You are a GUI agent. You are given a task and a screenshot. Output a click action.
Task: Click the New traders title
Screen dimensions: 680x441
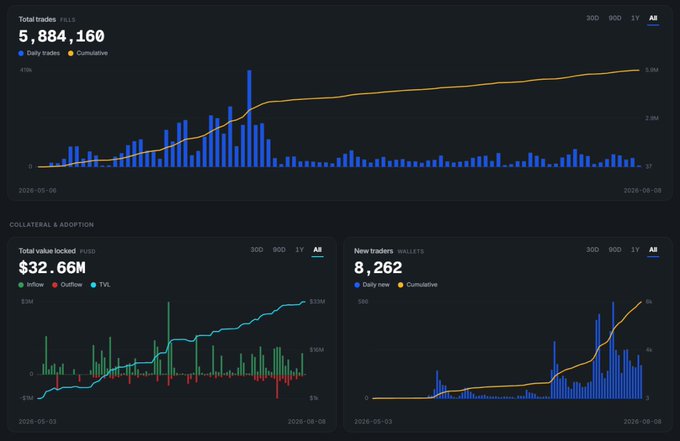373,251
